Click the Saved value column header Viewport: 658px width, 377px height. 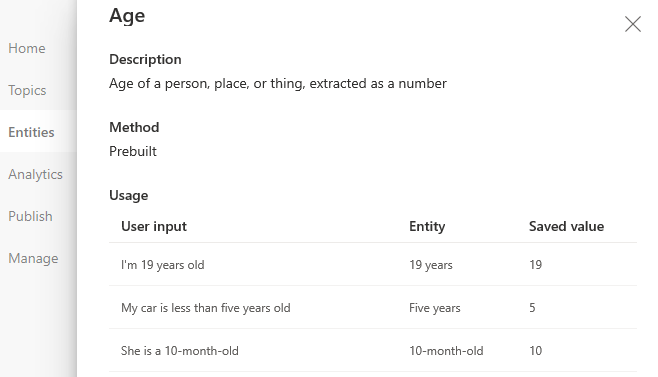(567, 226)
